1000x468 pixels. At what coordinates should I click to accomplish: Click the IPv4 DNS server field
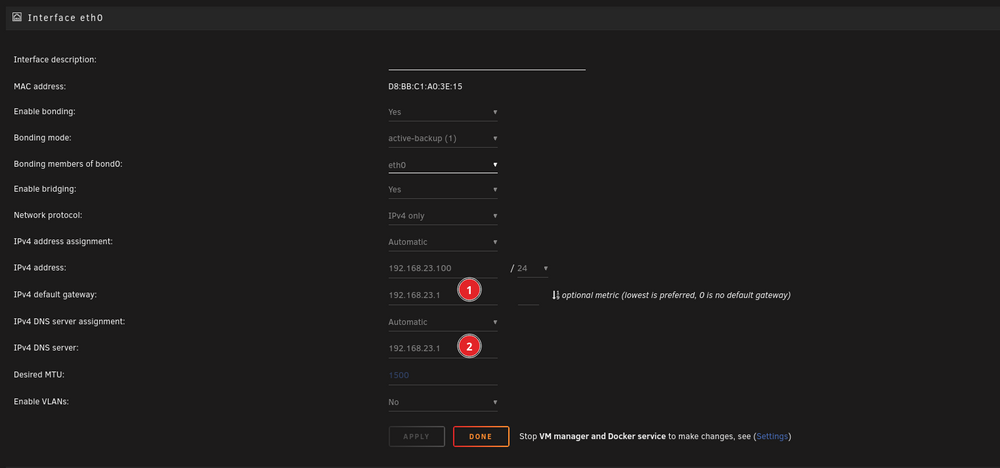coord(443,348)
